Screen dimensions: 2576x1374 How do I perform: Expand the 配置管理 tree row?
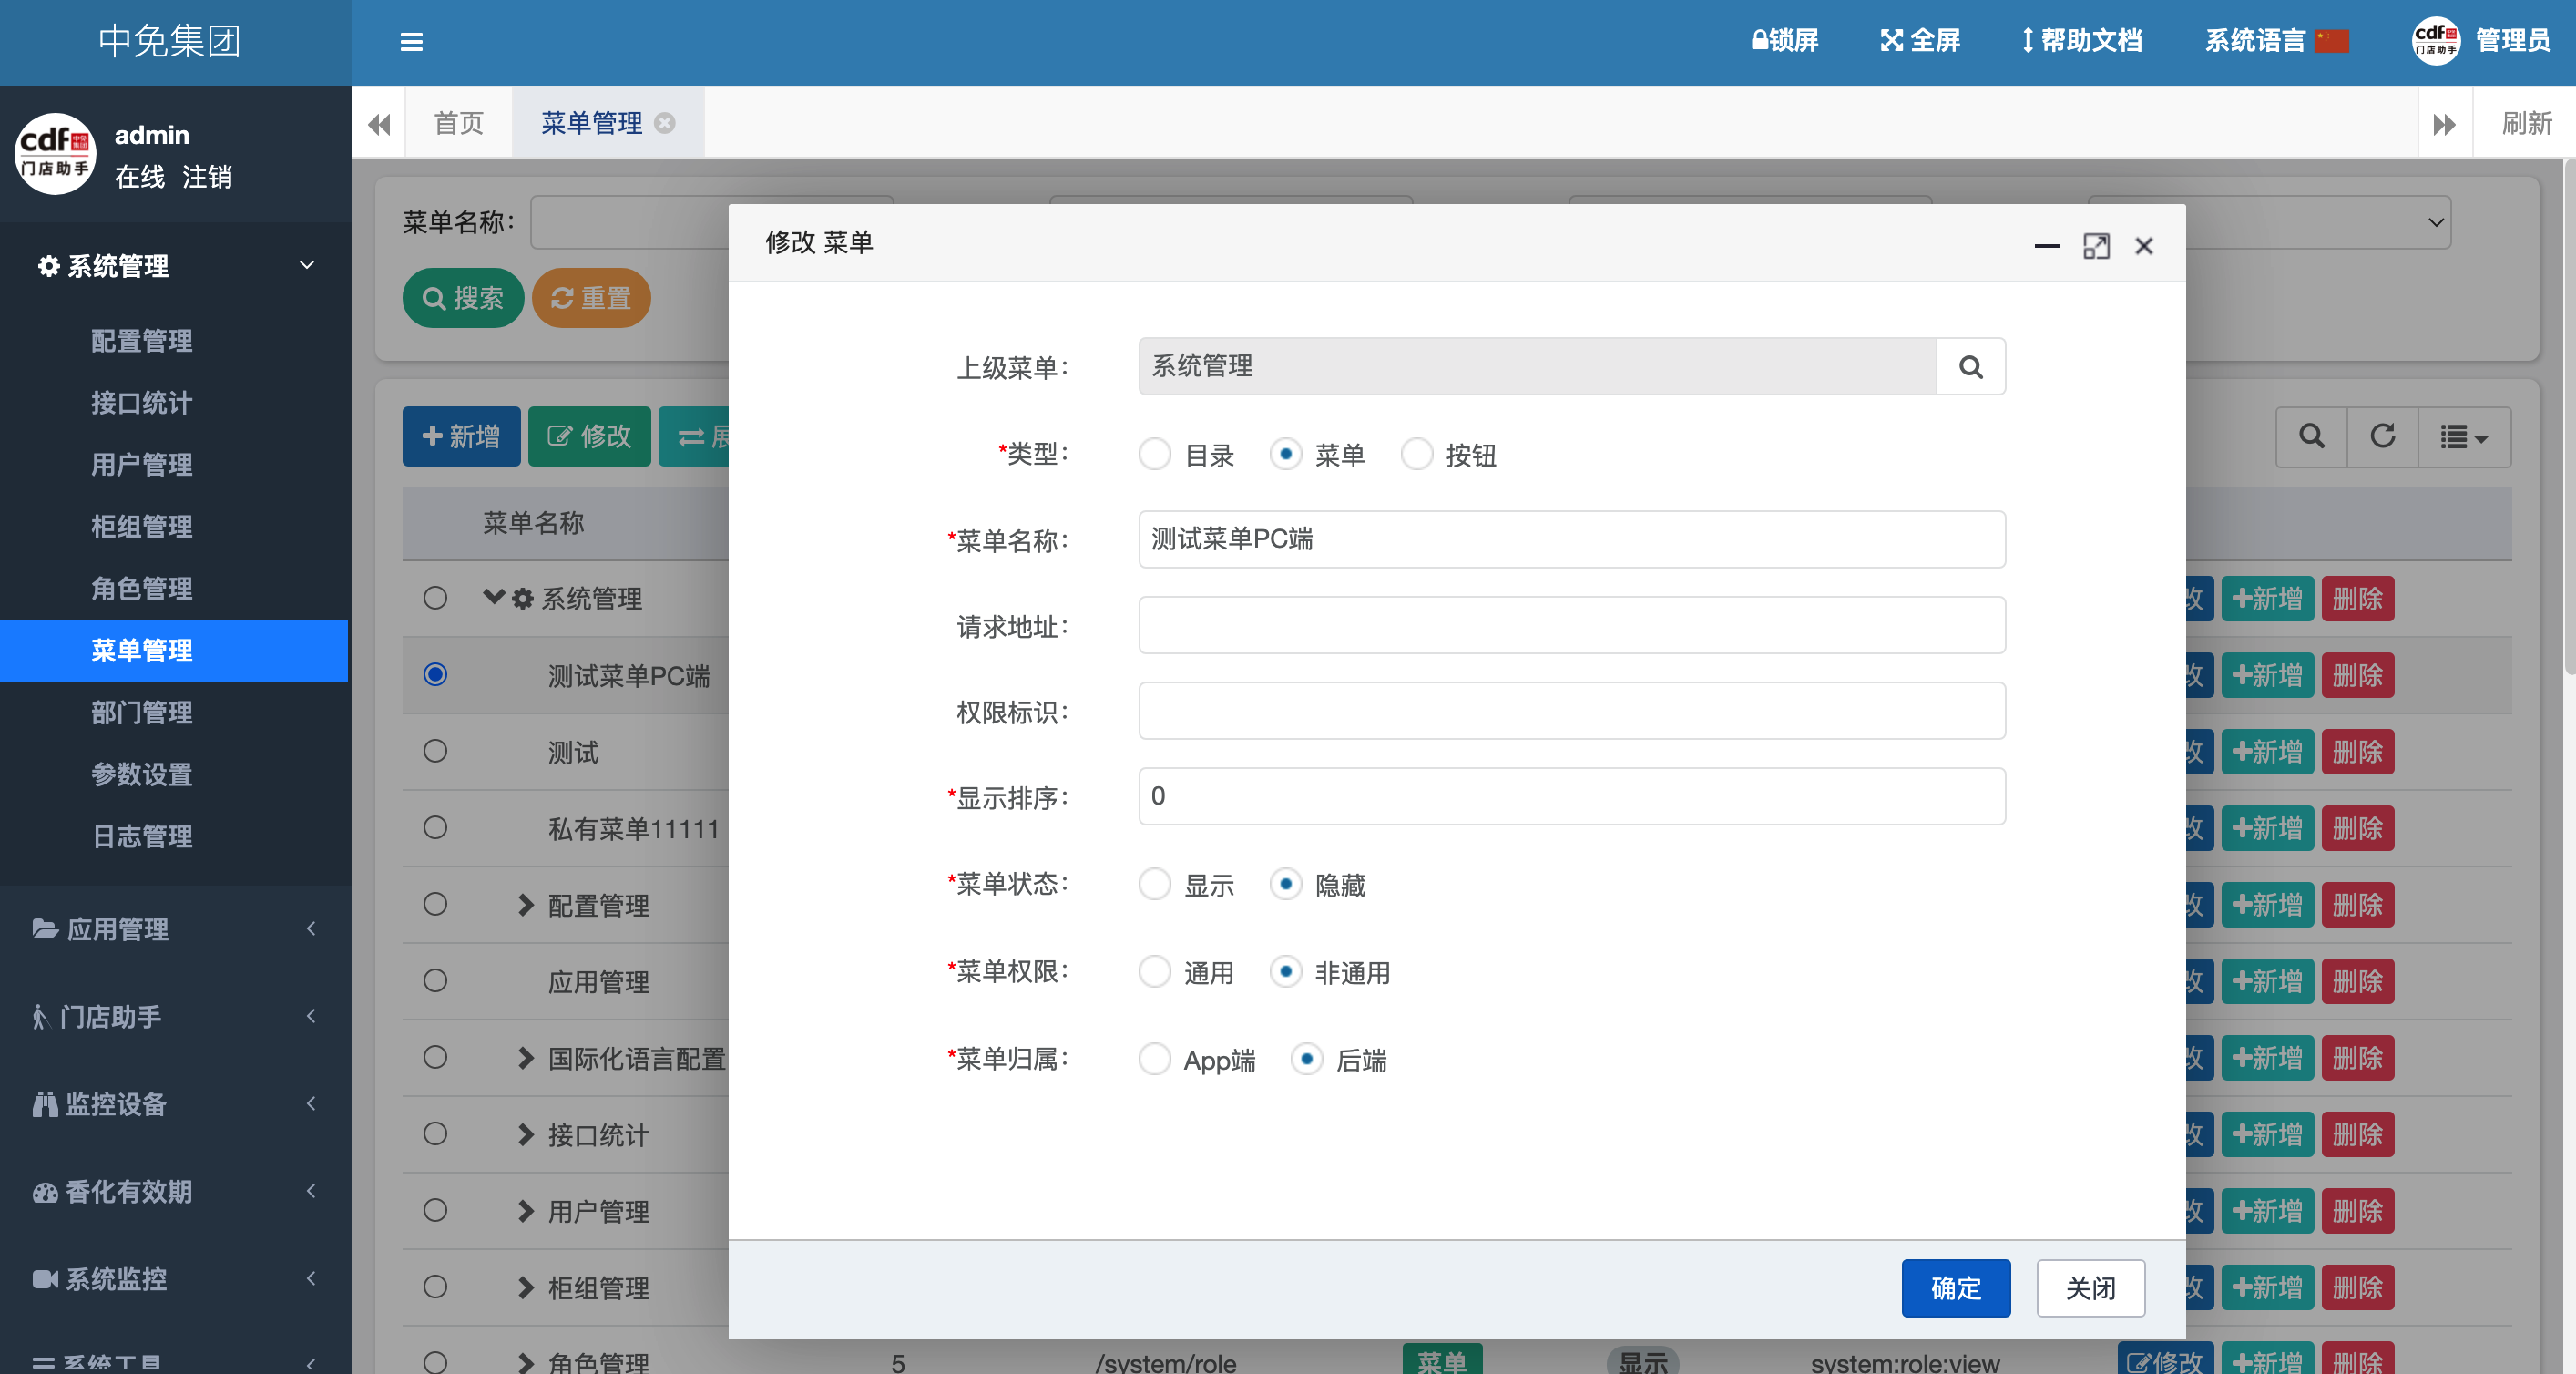[526, 905]
